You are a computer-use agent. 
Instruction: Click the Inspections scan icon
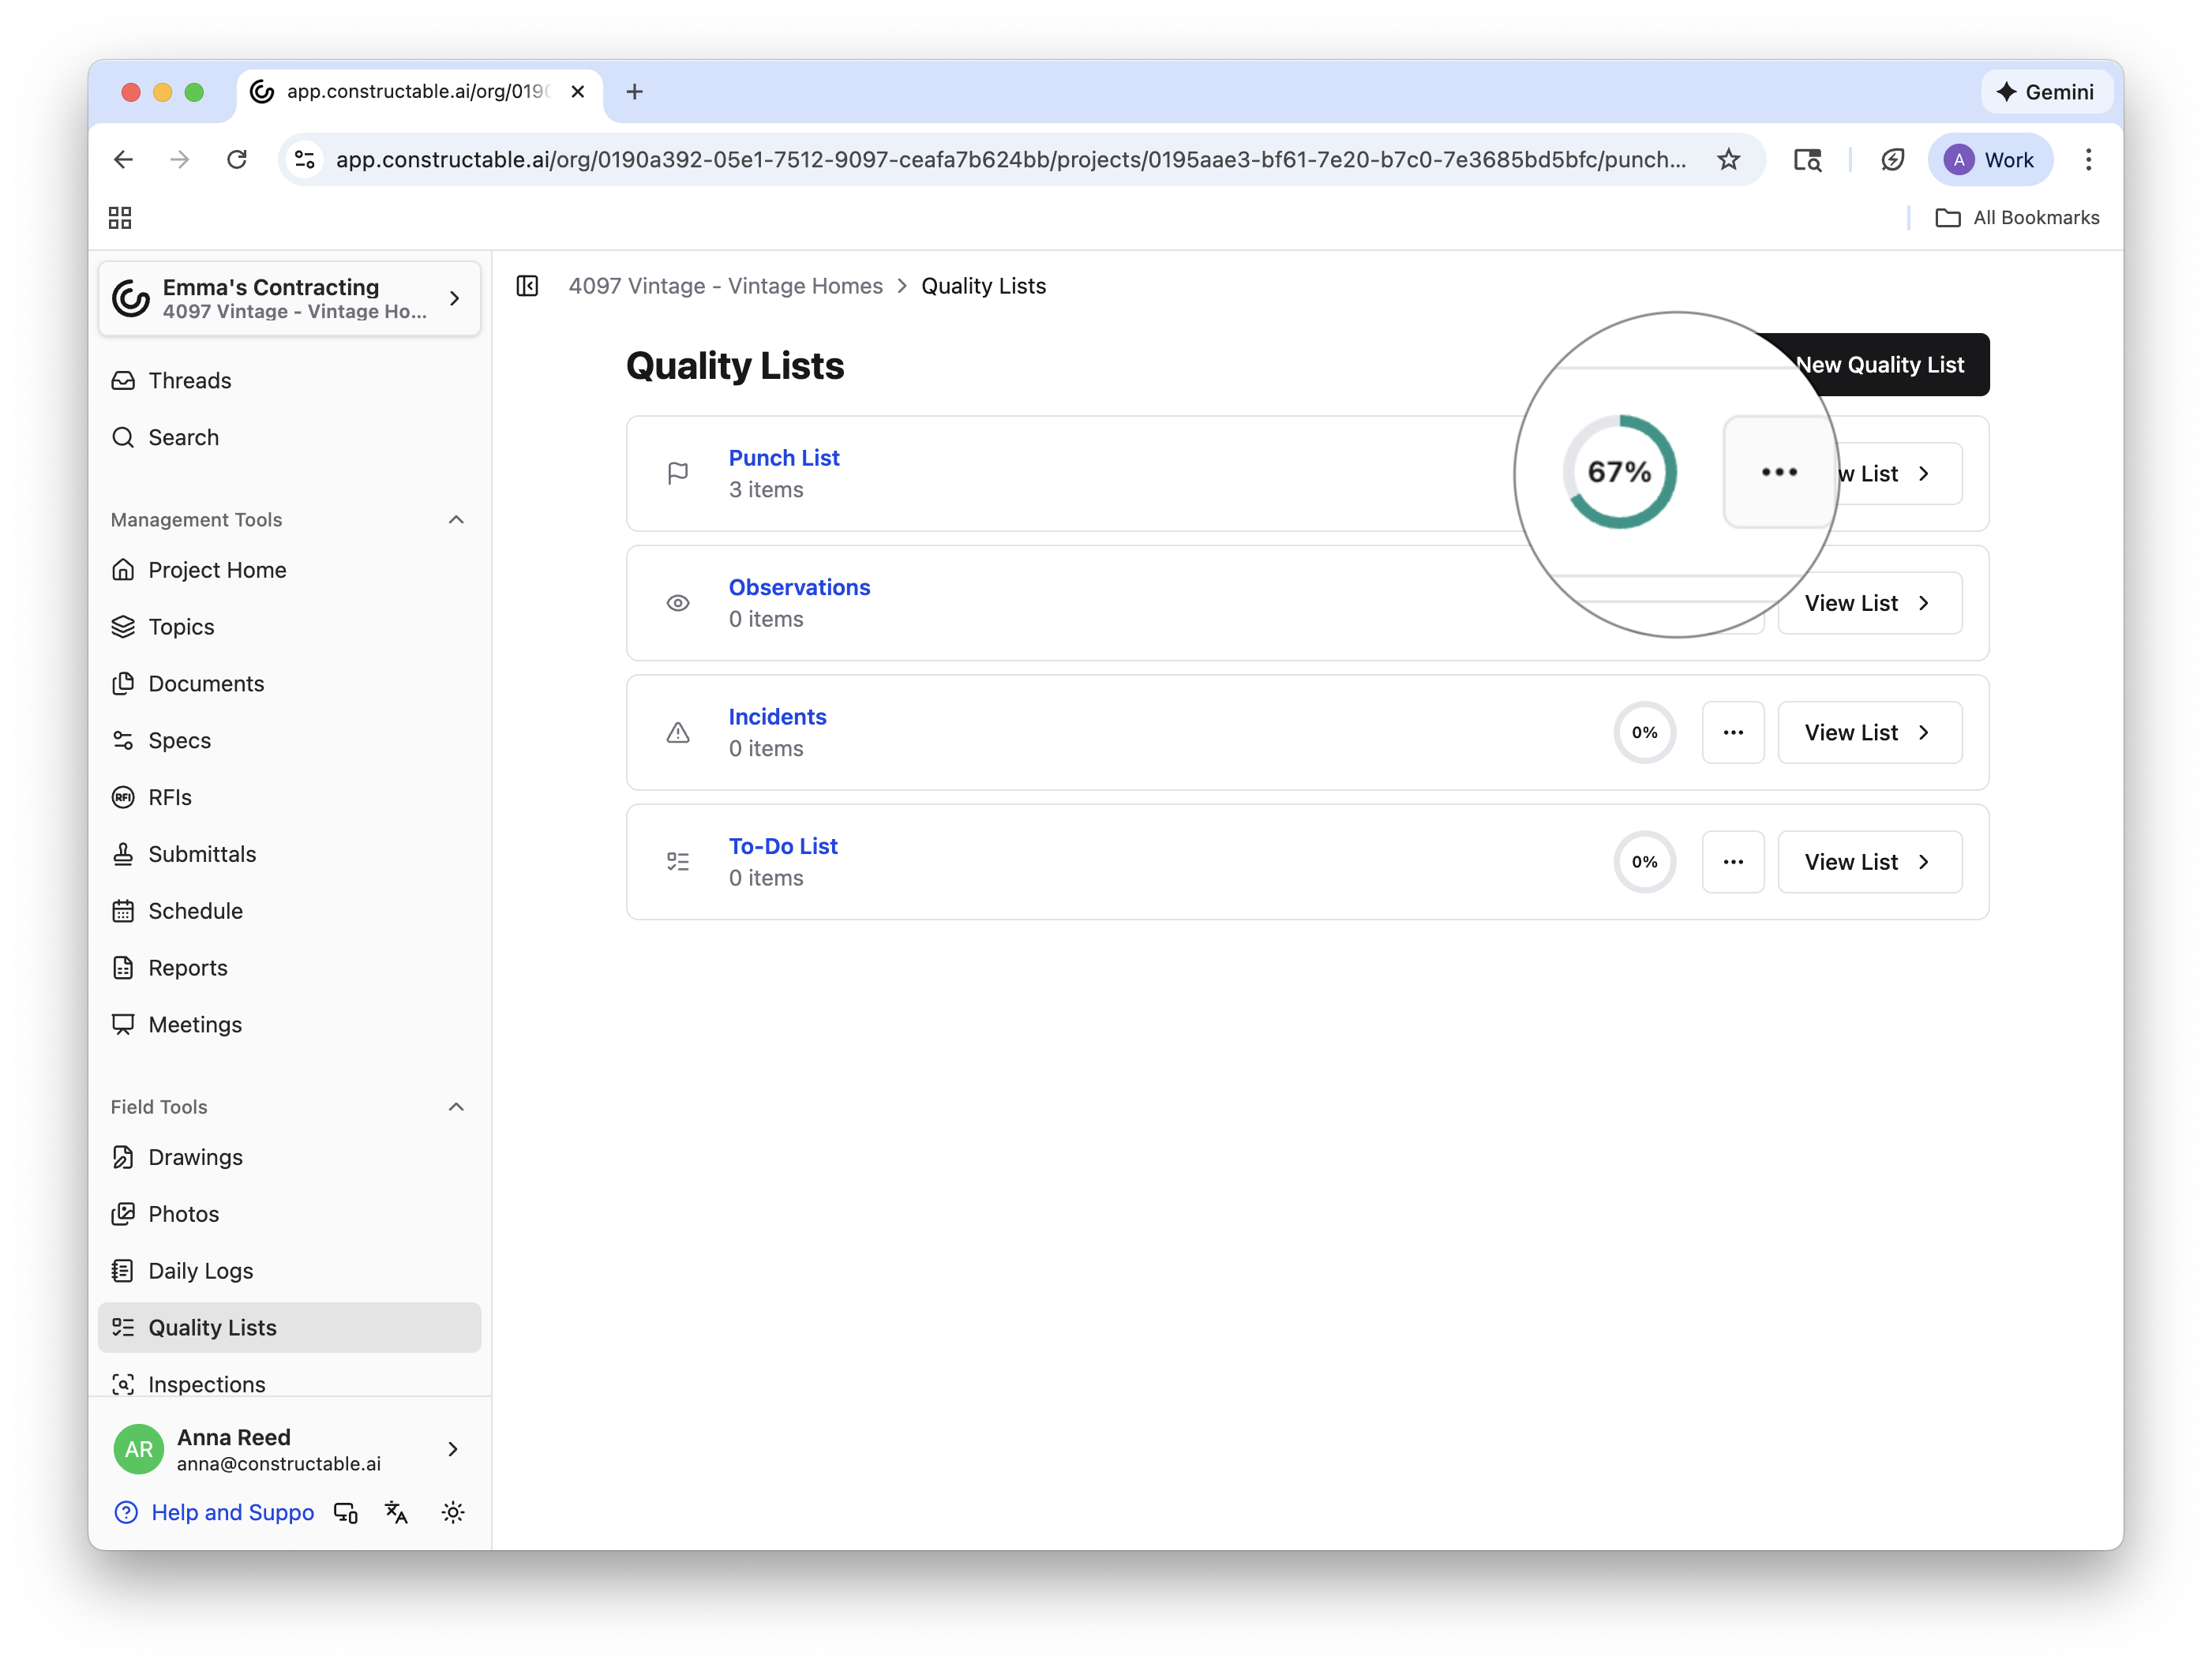[123, 1385]
